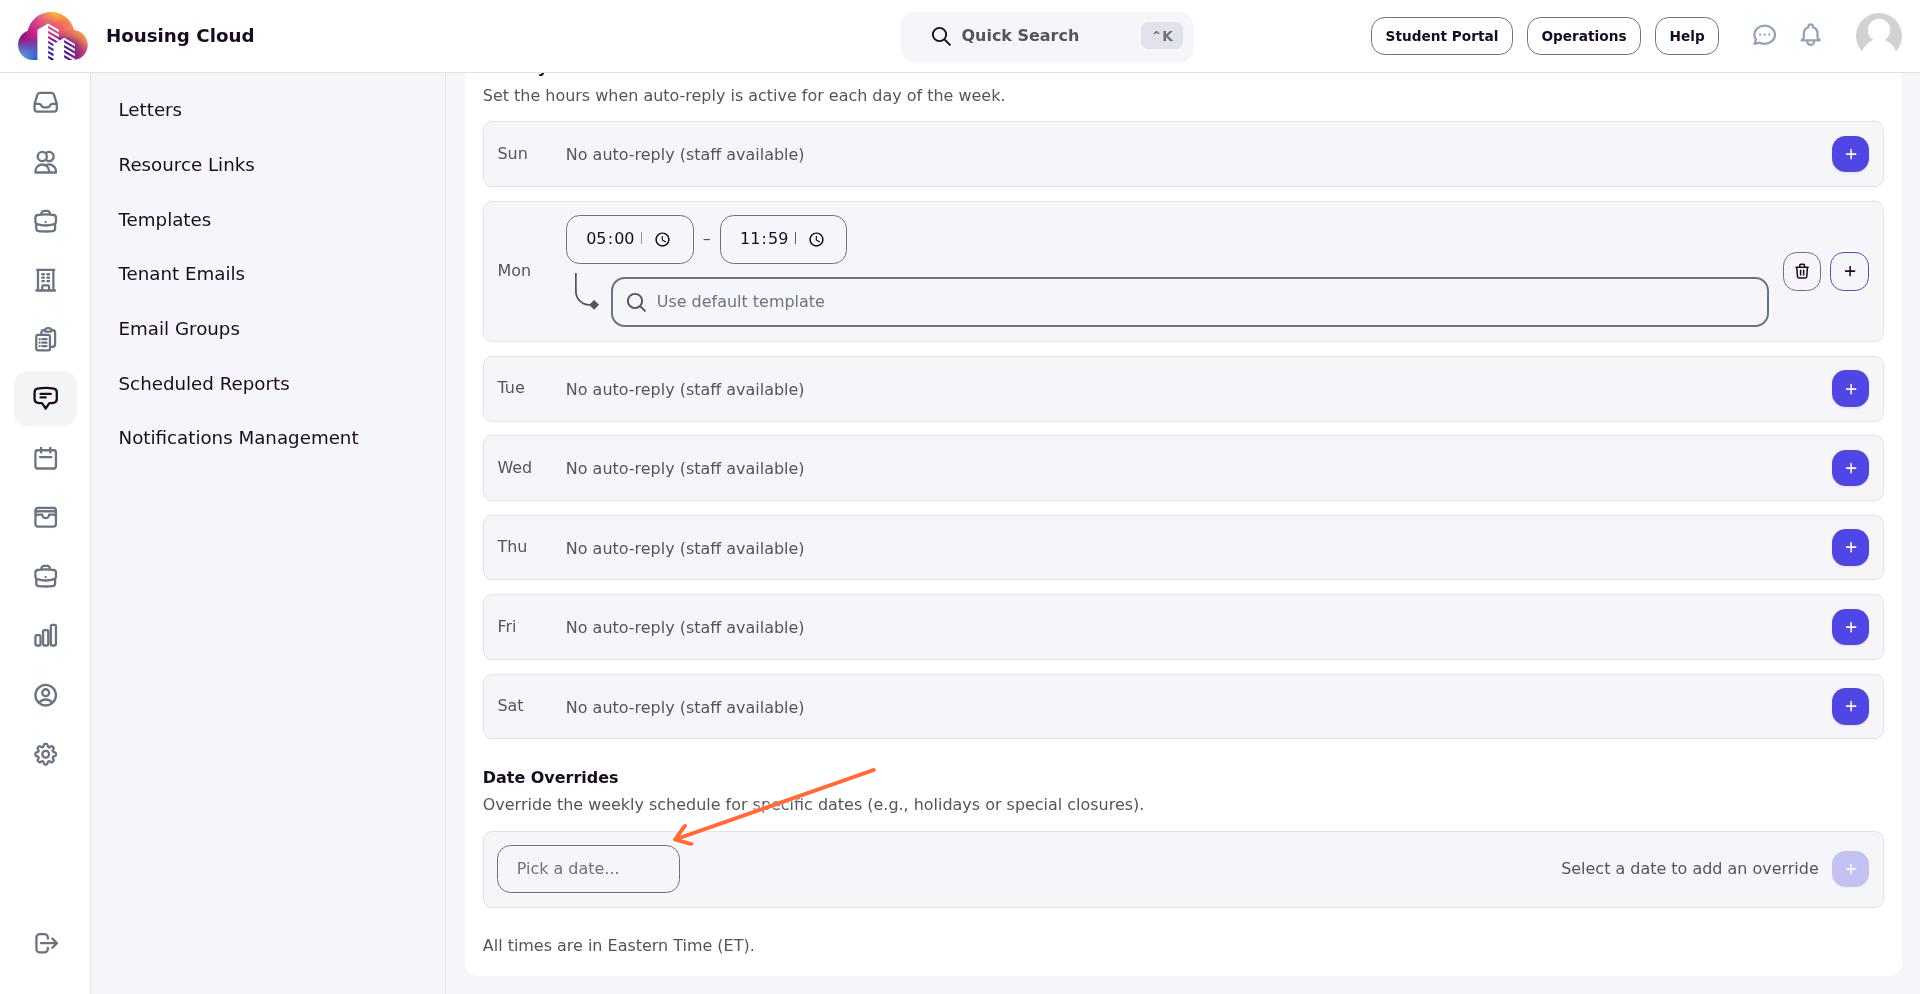Click the Student Portal button
Viewport: 1920px width, 994px height.
click(1441, 36)
